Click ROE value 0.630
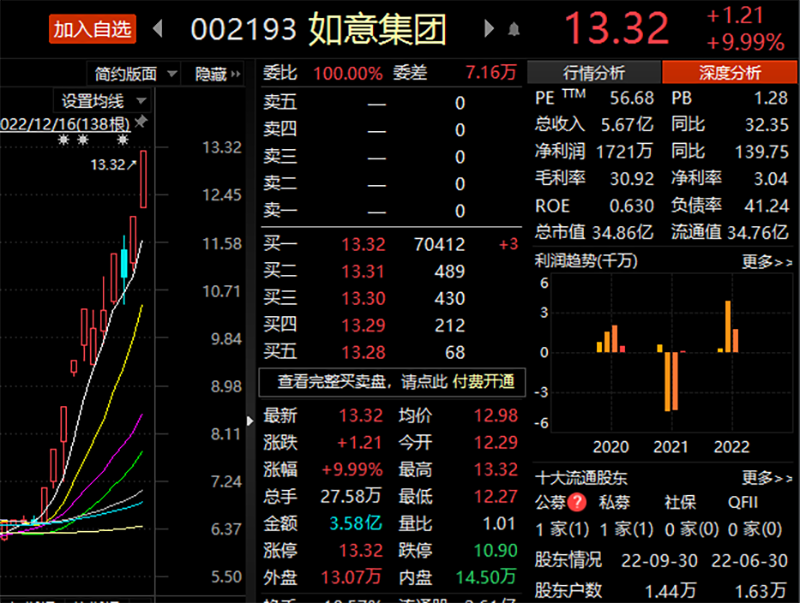 tap(632, 206)
